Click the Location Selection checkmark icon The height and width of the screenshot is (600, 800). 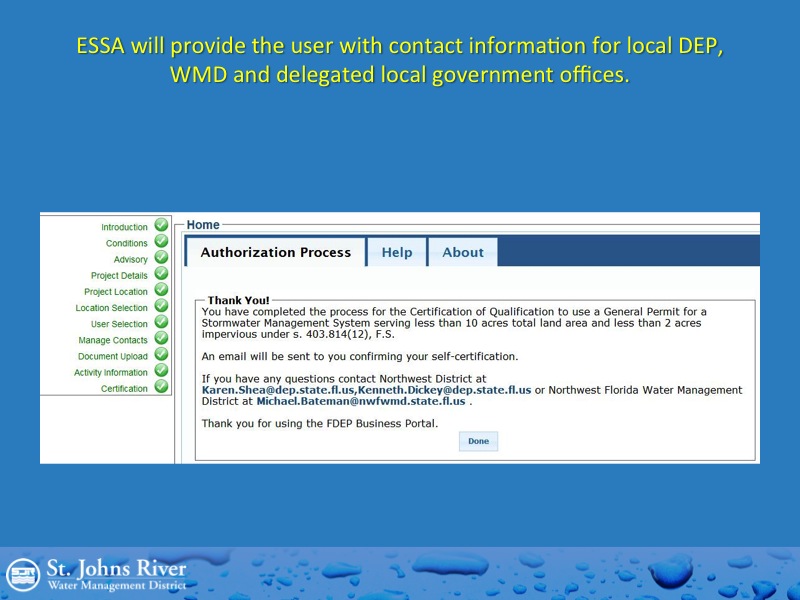(x=161, y=307)
